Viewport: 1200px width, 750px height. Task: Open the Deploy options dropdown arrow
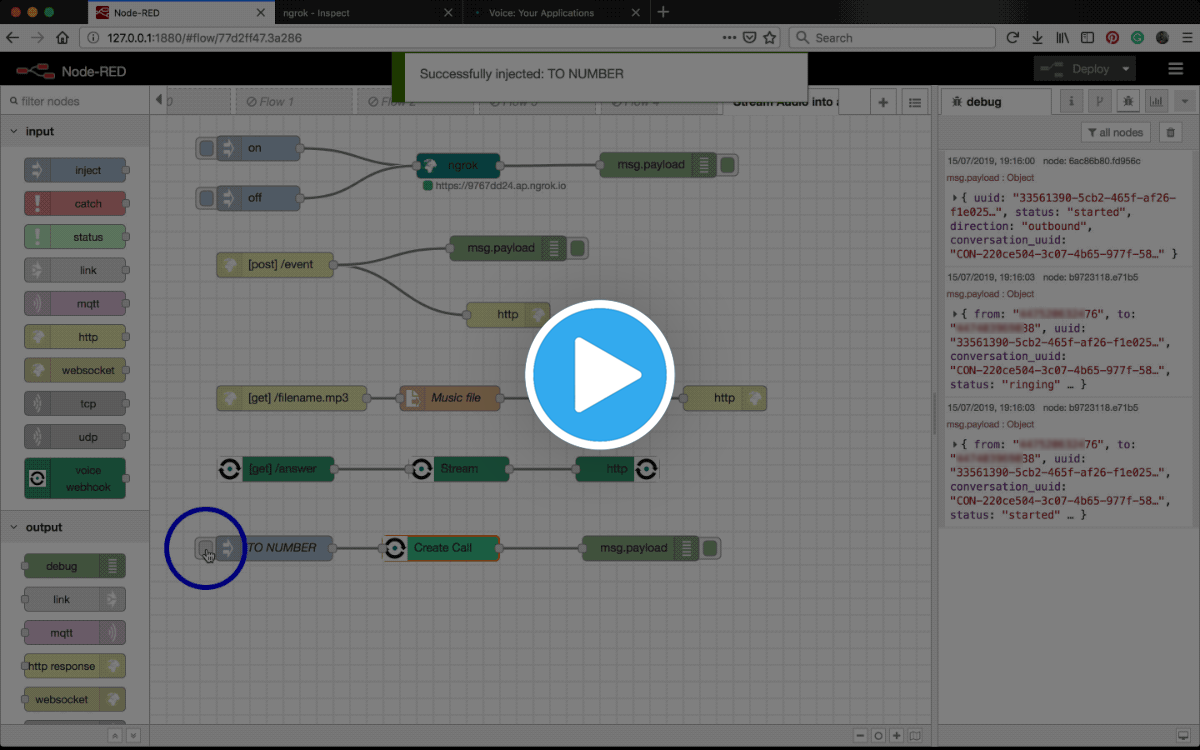point(1126,69)
